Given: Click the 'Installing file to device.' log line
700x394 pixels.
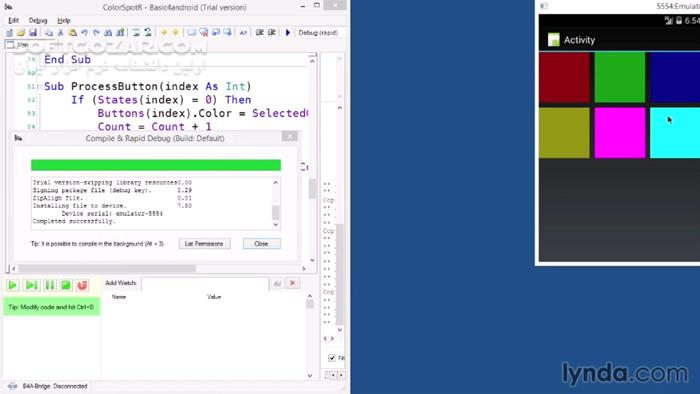Looking at the screenshot, I should pos(79,206).
